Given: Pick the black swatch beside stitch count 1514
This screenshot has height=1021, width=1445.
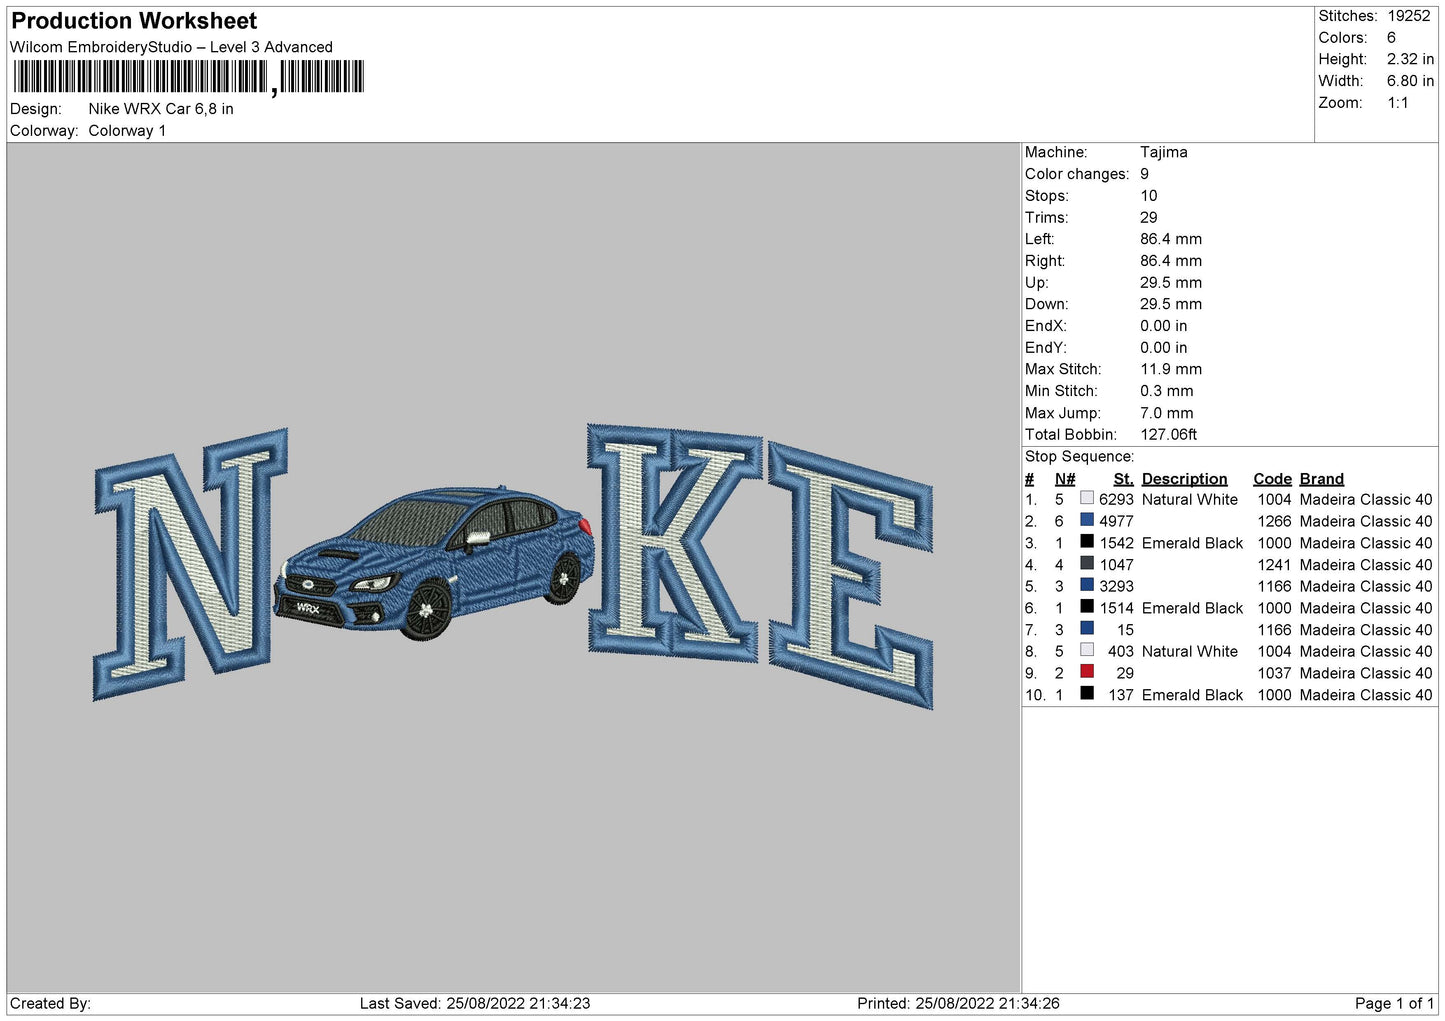Looking at the screenshot, I should (1087, 607).
